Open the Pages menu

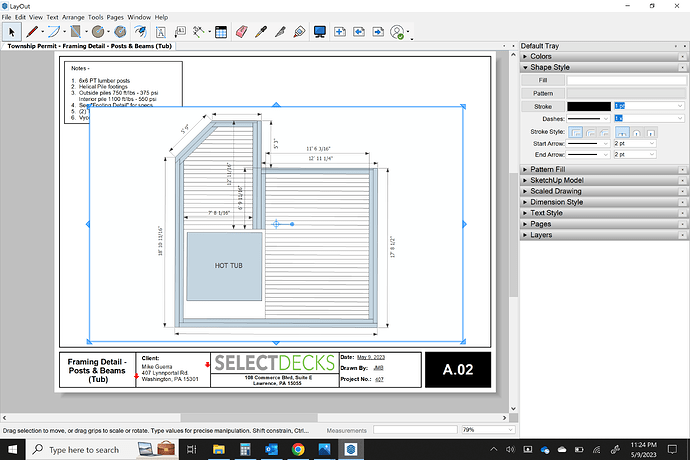[116, 17]
